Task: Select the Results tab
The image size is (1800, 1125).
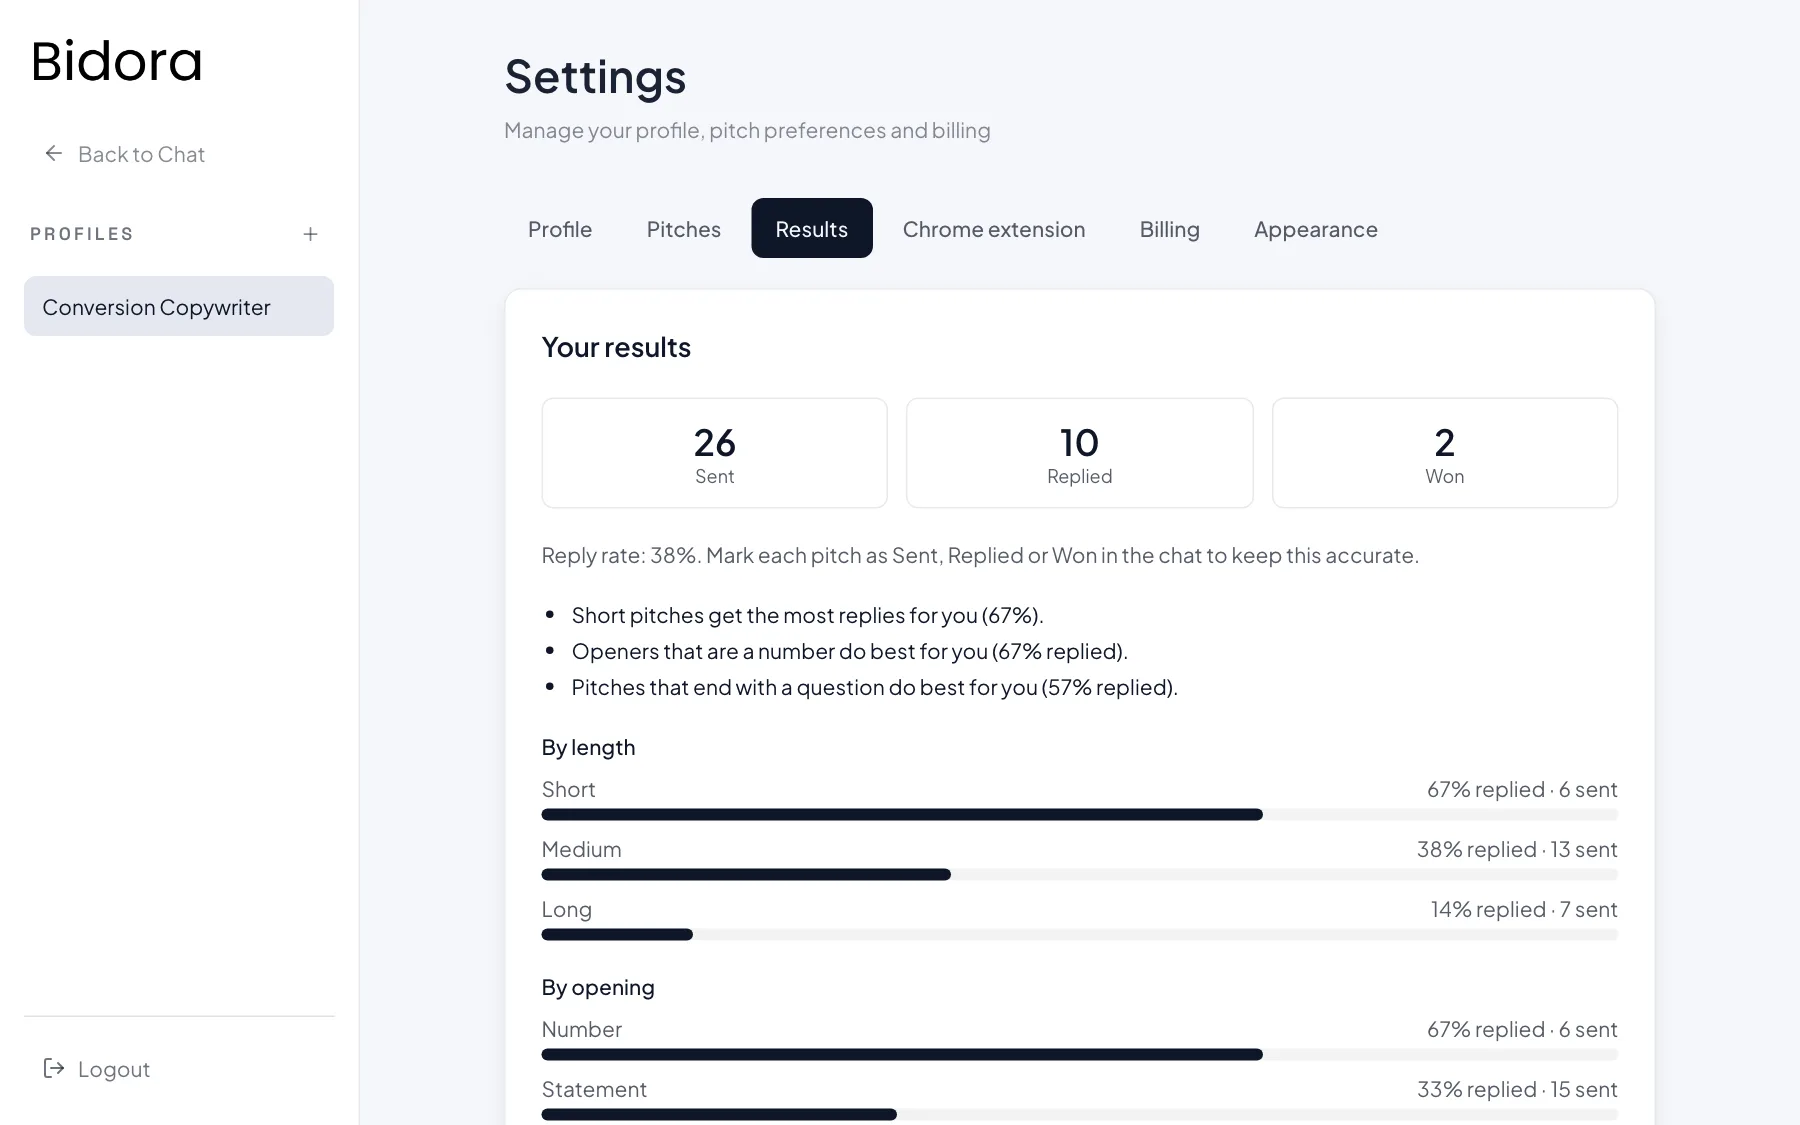Action: (812, 229)
